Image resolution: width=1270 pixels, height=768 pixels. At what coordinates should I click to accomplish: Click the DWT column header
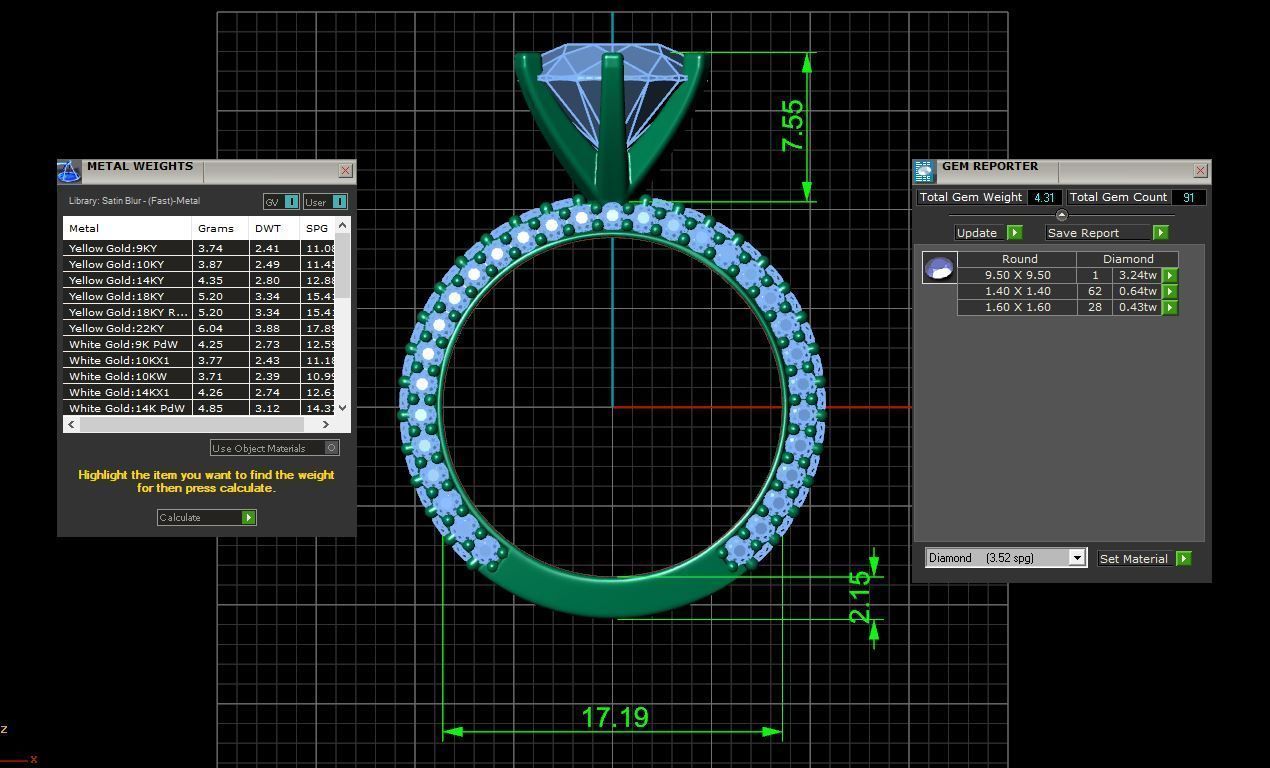click(x=274, y=228)
